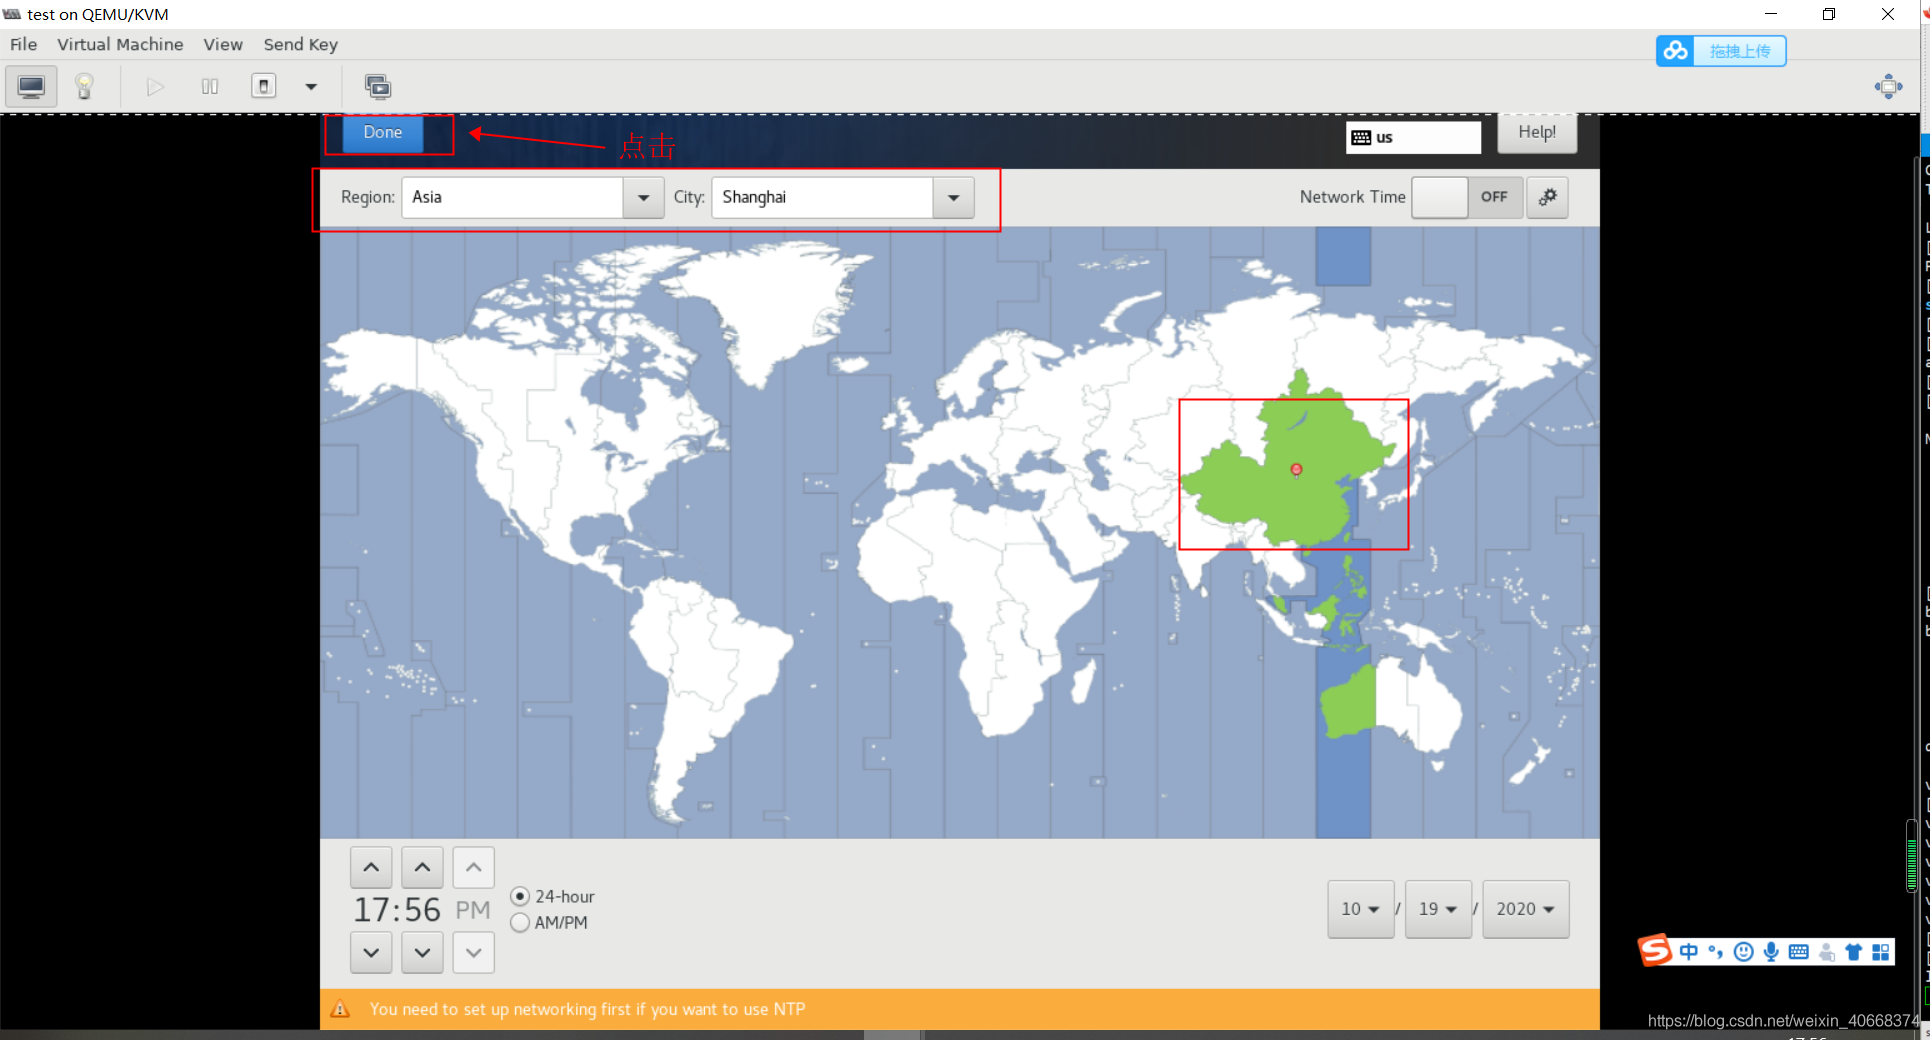Viewport: 1930px width, 1040px height.
Task: Show virtual hardware details lightbulb icon
Action: pos(84,87)
